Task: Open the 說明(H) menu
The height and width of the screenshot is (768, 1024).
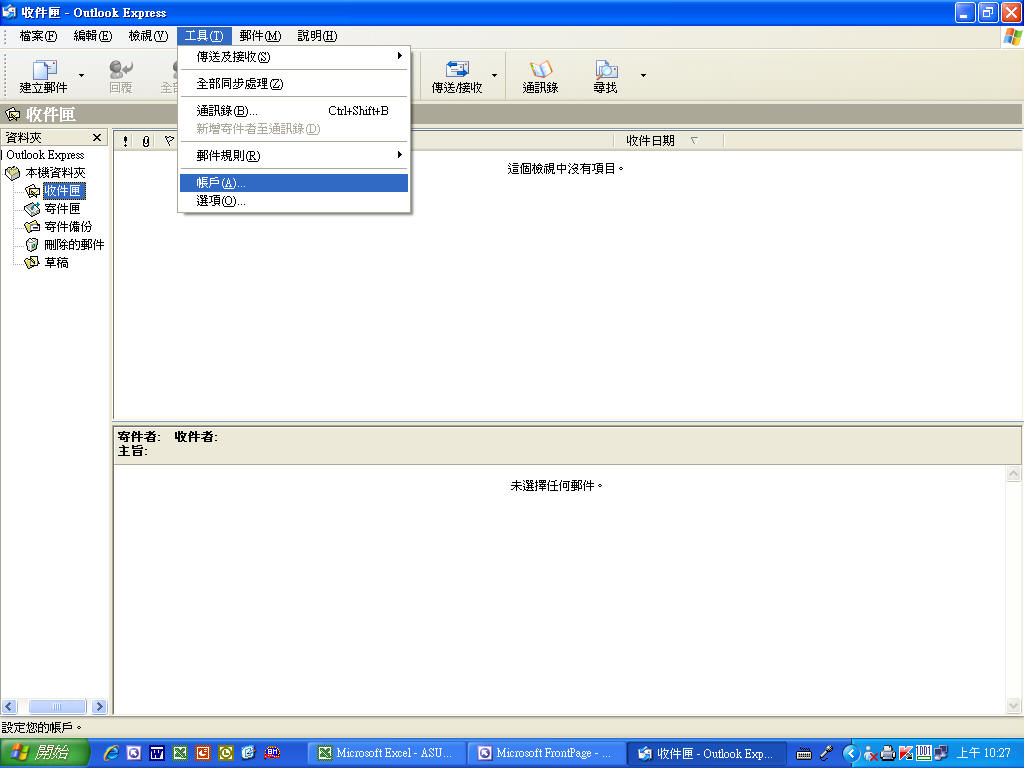Action: pyautogui.click(x=317, y=36)
